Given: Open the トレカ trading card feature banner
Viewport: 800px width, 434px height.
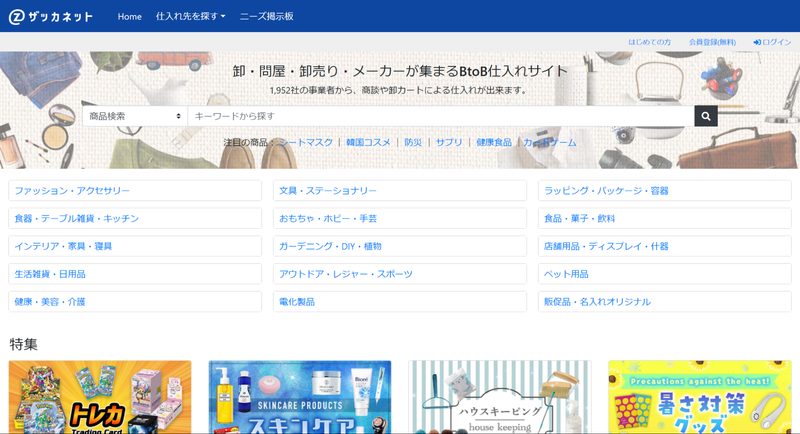Looking at the screenshot, I should (100, 397).
